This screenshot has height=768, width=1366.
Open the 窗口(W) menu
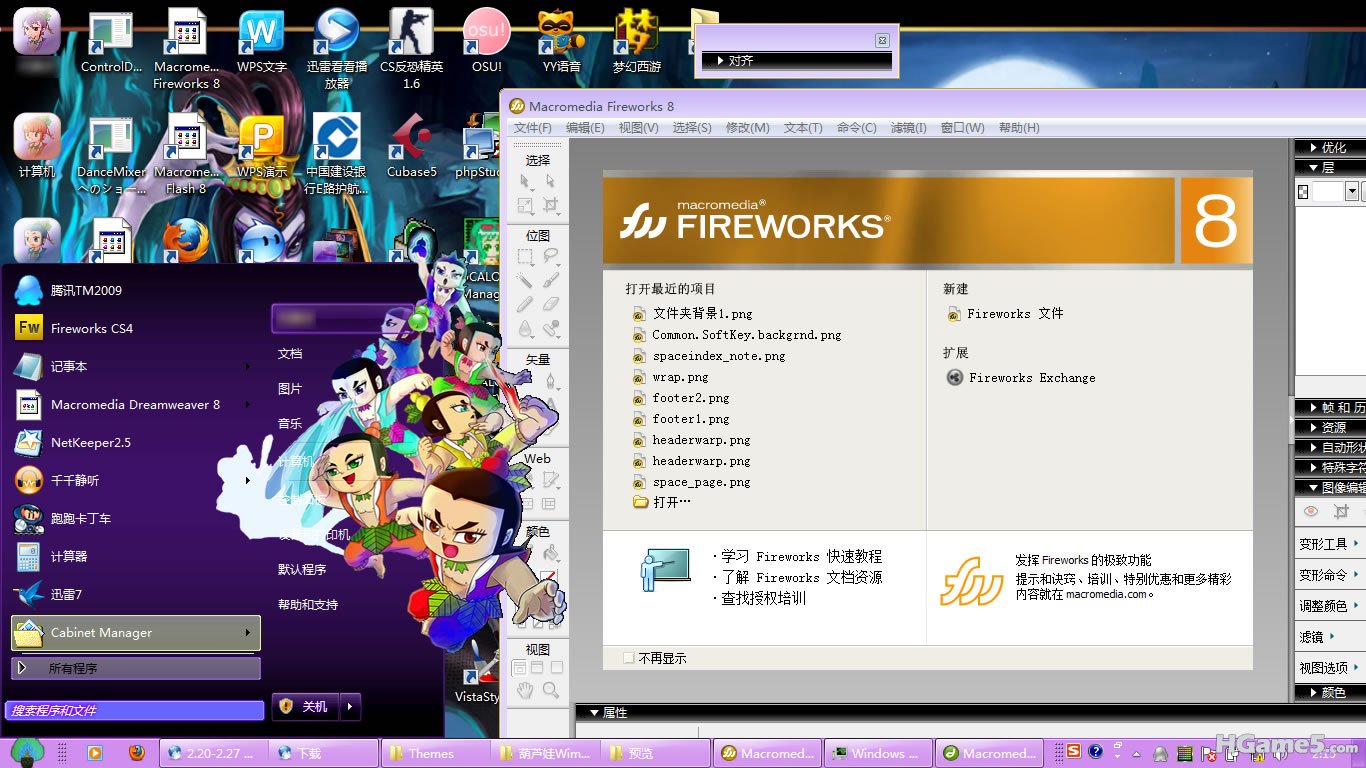click(x=962, y=128)
